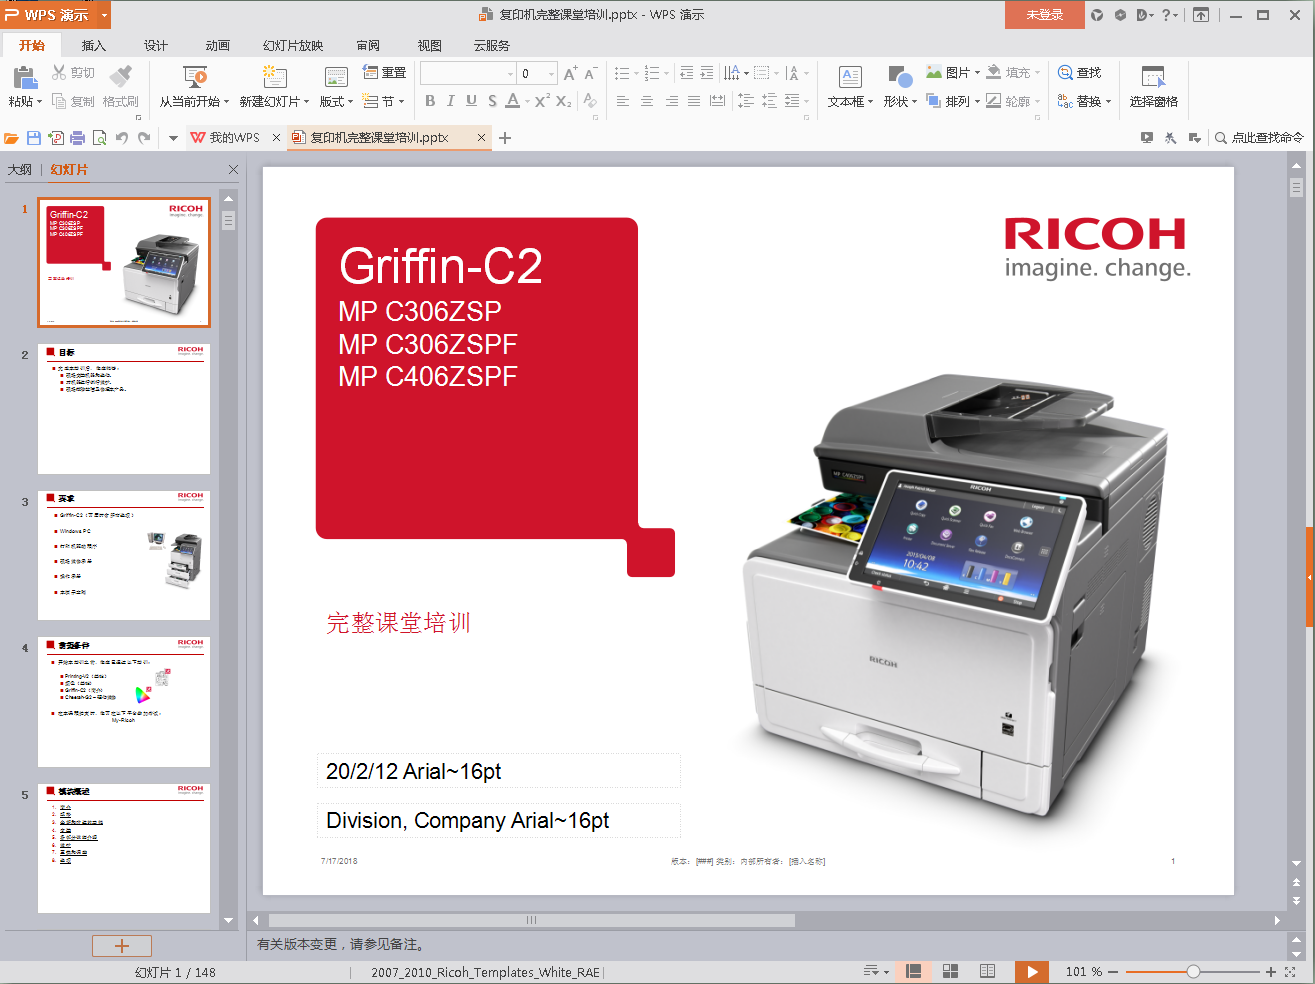Click the Redo arrow icon
Viewport: 1315px width, 984px height.
144,138
